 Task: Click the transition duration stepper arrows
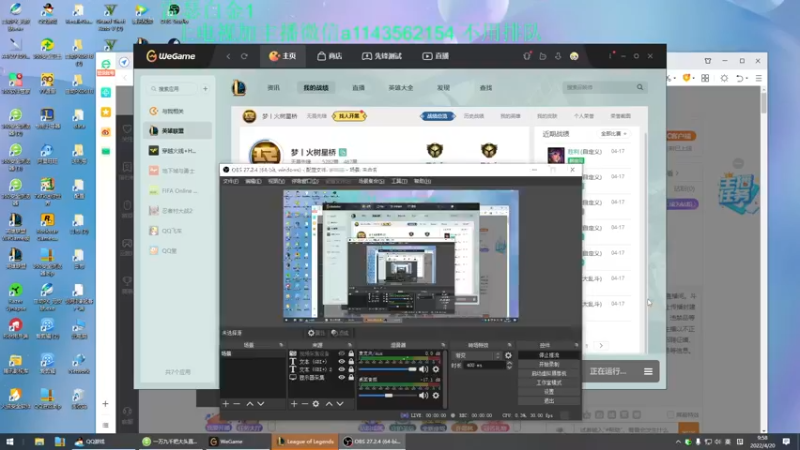(509, 365)
